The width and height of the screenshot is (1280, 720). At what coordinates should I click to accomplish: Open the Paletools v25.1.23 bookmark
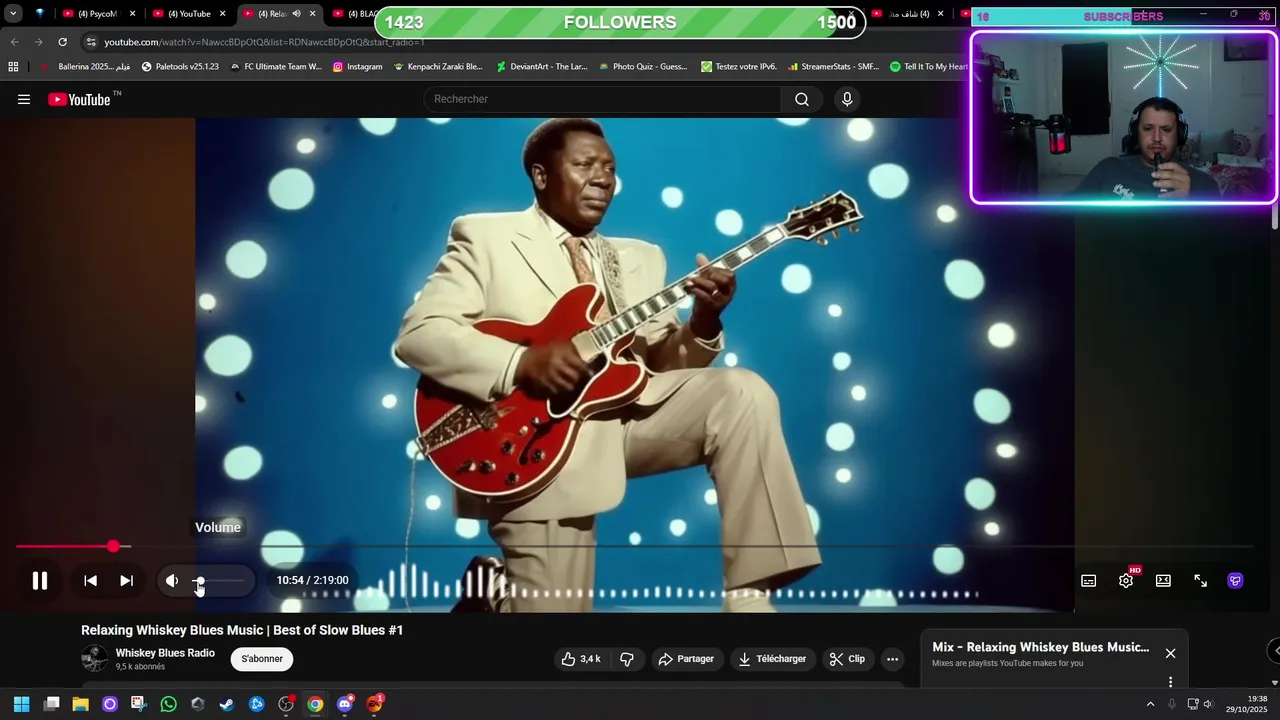(180, 67)
